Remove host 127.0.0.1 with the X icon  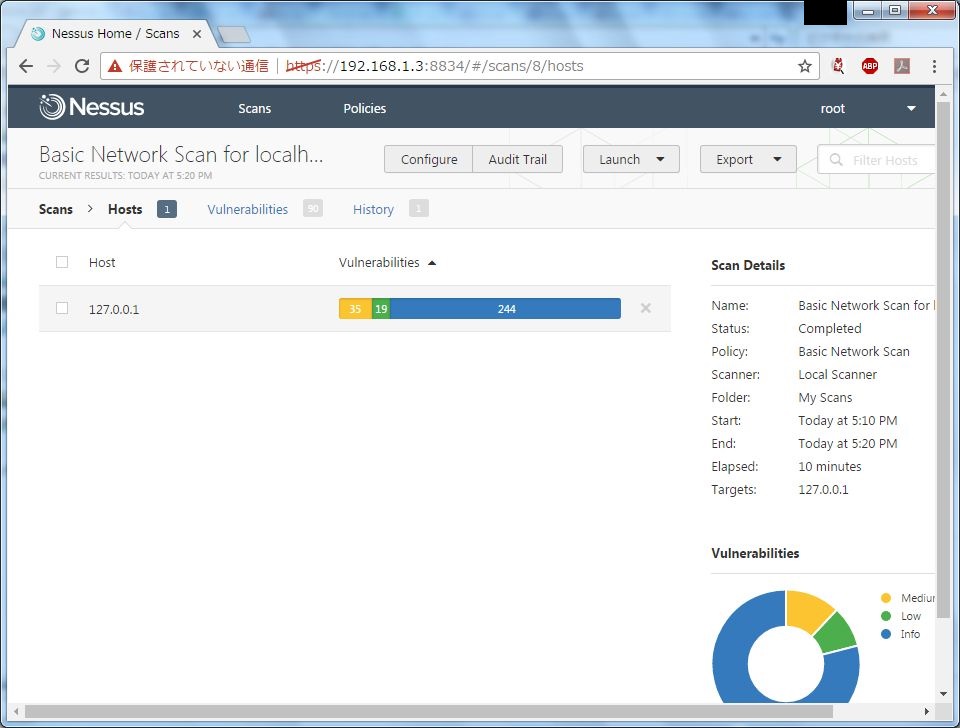[x=645, y=308]
